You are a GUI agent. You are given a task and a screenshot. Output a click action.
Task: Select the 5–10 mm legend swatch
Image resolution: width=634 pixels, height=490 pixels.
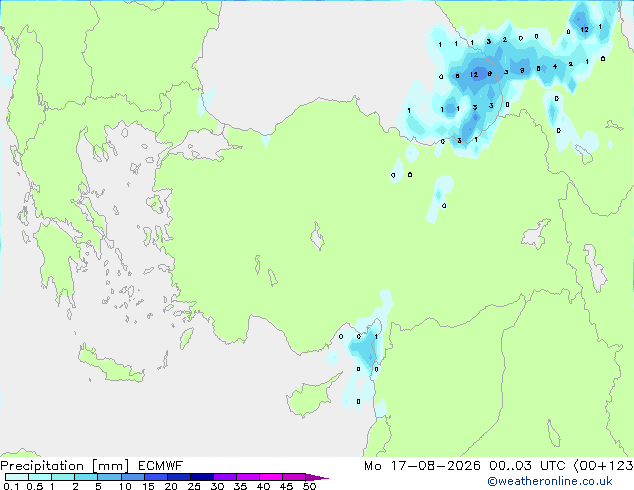coord(109,477)
